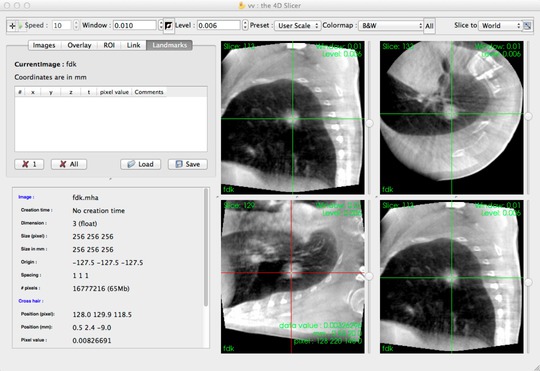Viewport: 540px width, 371px height.
Task: Click the top-right axial slice view
Action: (451, 117)
